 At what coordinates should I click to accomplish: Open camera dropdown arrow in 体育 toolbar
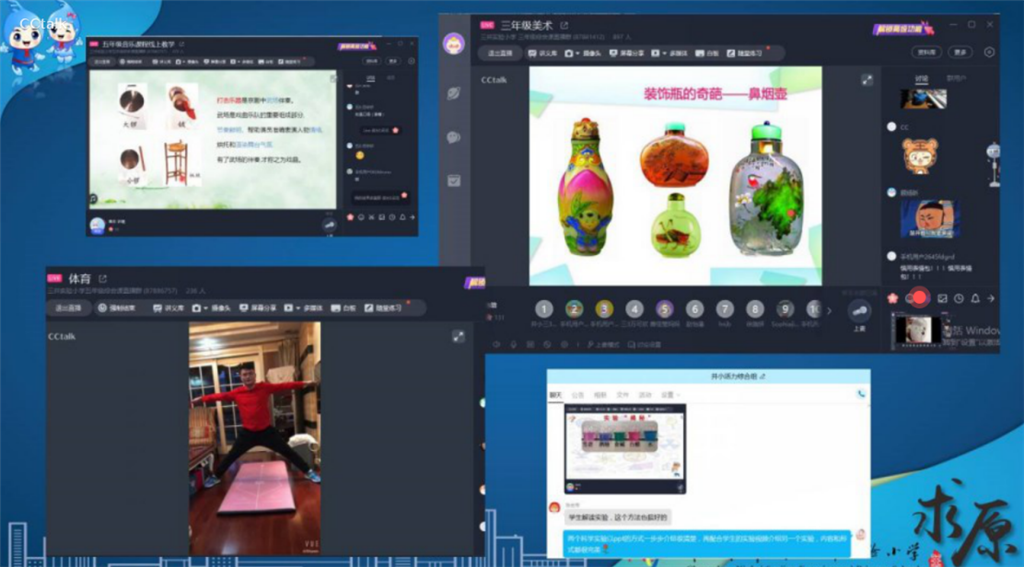tap(205, 308)
